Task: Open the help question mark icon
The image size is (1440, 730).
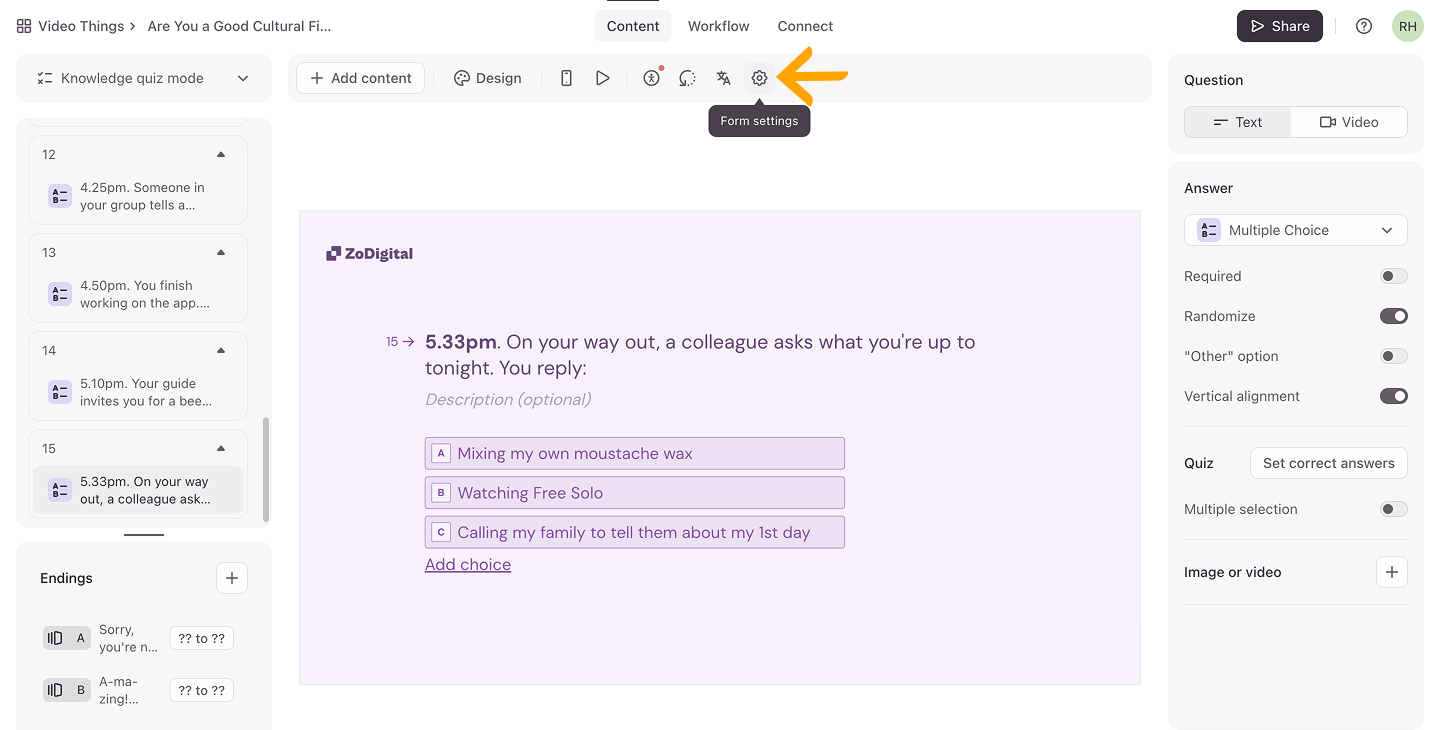Action: click(x=1364, y=26)
